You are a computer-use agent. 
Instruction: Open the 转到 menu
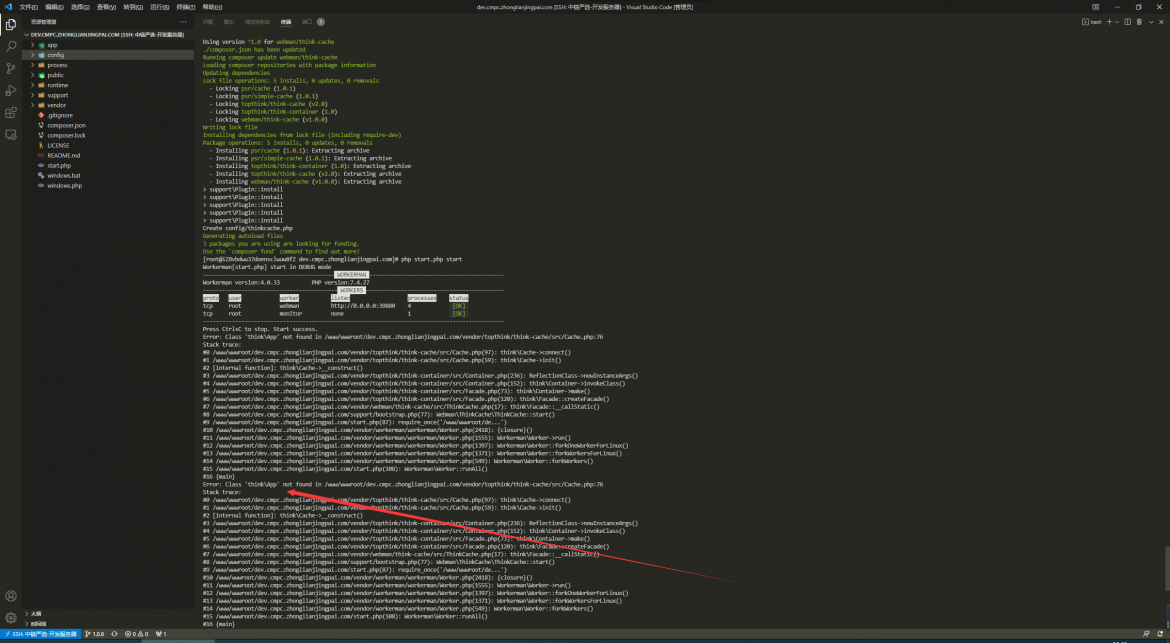(x=133, y=7)
